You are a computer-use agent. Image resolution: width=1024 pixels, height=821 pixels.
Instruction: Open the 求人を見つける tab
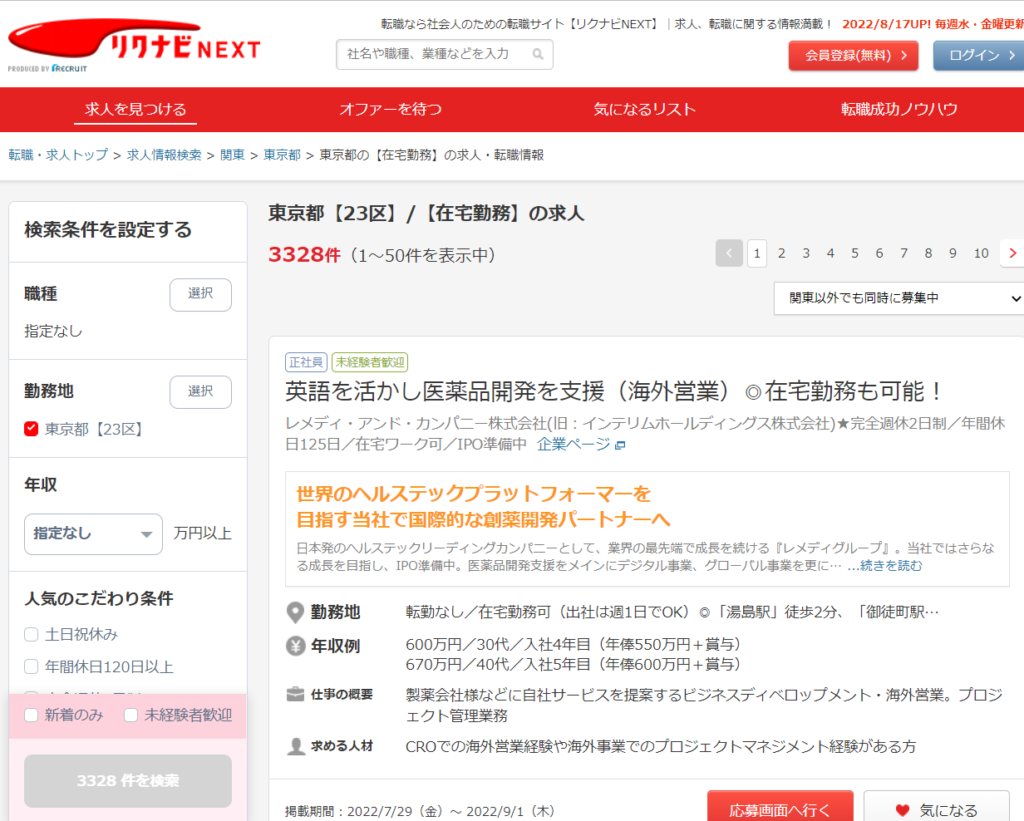[135, 109]
